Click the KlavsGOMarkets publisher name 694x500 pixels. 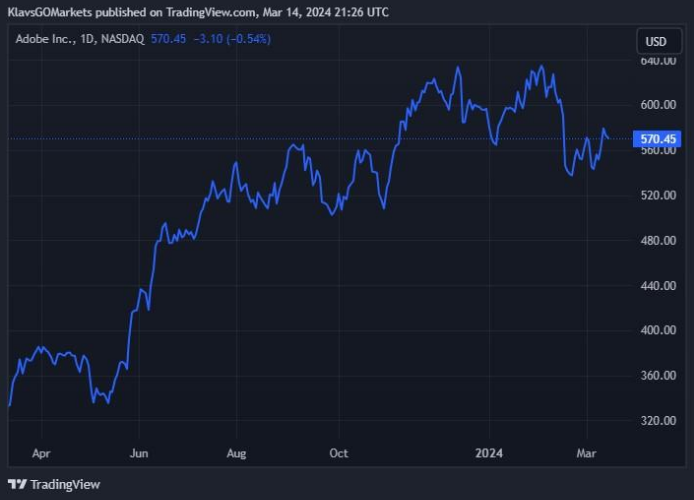50,12
